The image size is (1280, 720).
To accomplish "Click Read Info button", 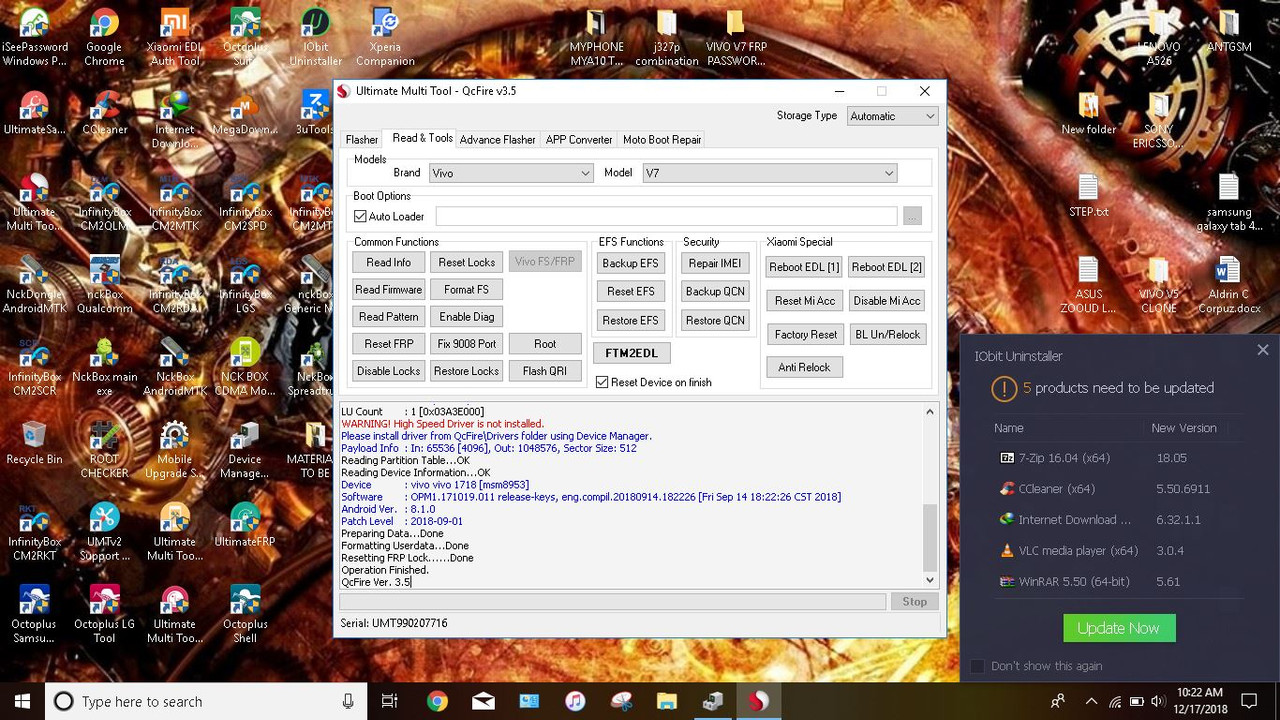I will pos(388,262).
